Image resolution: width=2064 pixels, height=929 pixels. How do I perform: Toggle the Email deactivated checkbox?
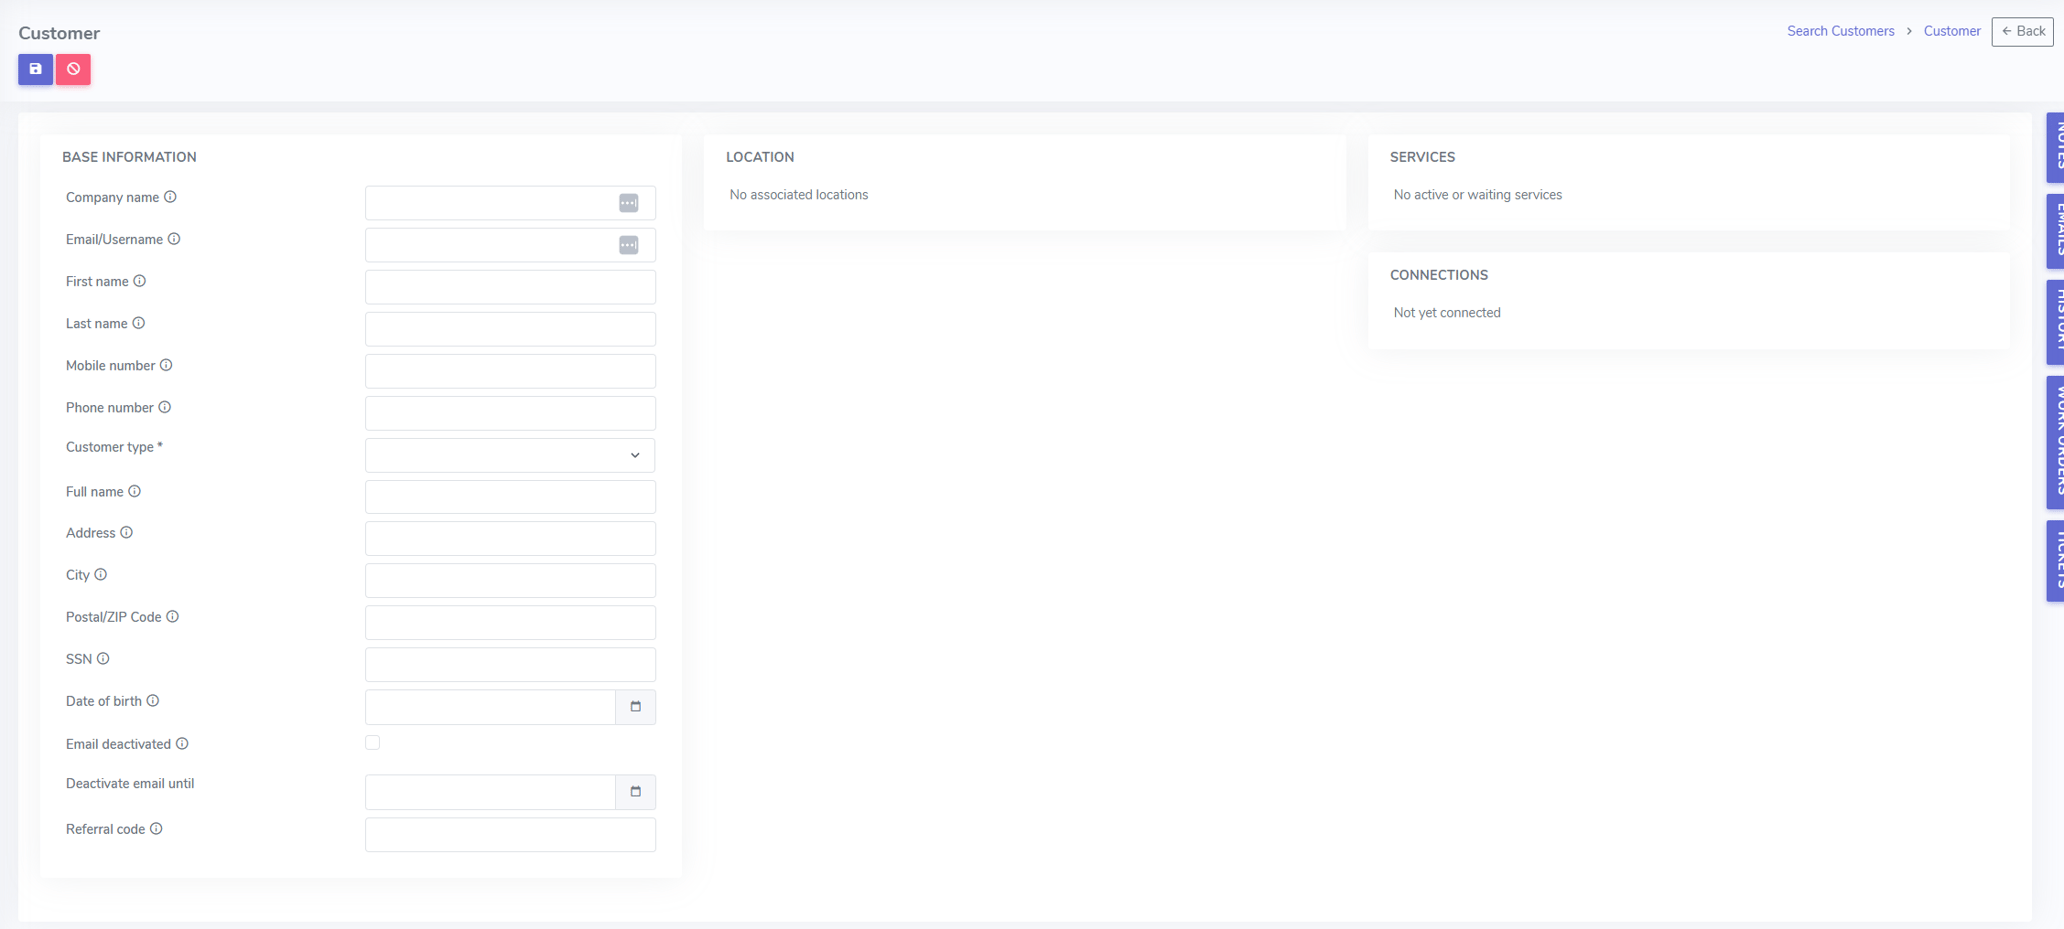click(x=372, y=742)
